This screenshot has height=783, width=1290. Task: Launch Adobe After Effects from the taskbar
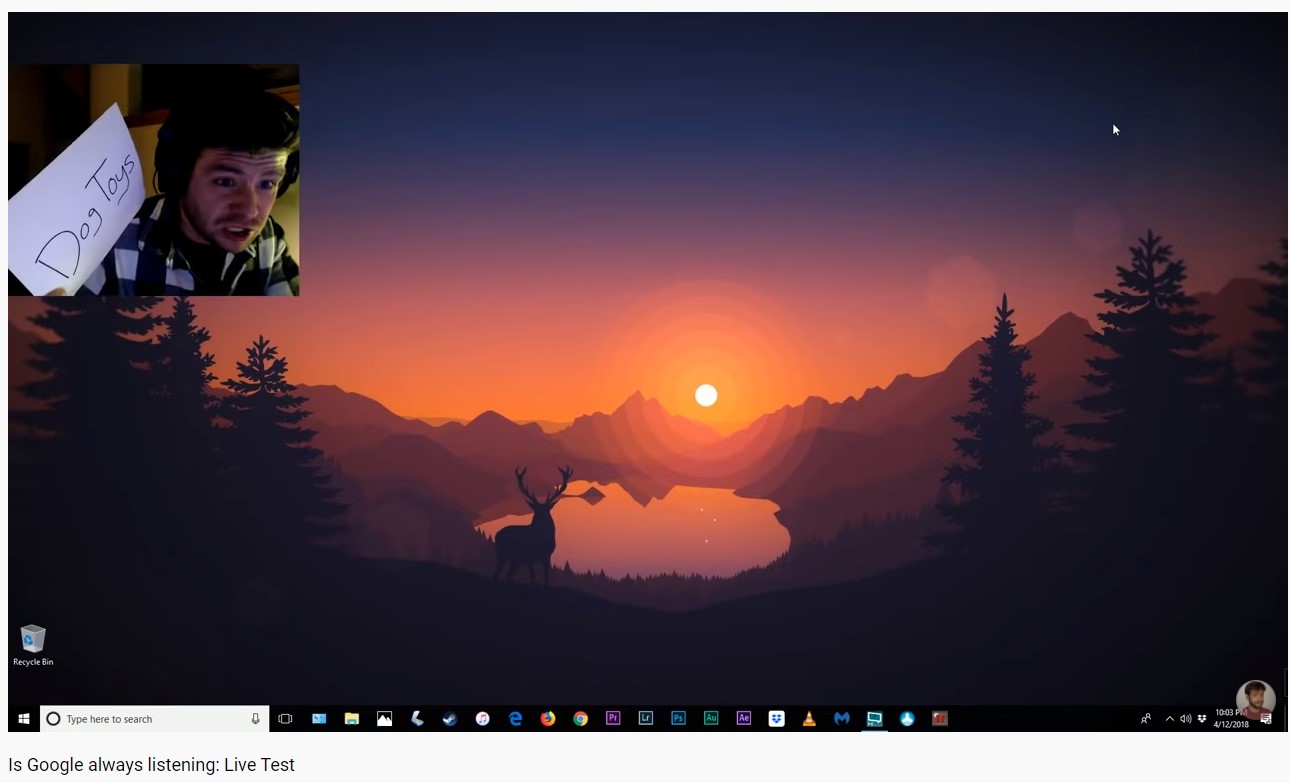coord(743,719)
